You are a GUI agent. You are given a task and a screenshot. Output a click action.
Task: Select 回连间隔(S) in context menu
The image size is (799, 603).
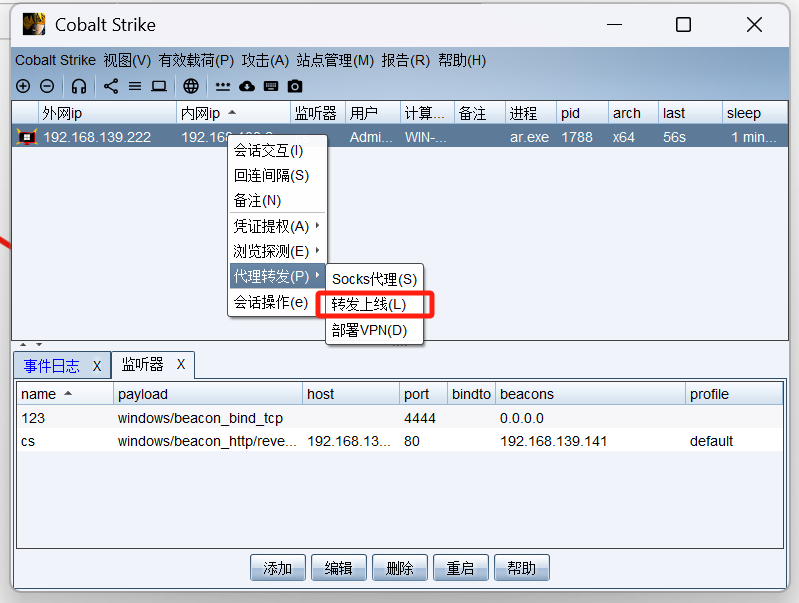point(277,176)
